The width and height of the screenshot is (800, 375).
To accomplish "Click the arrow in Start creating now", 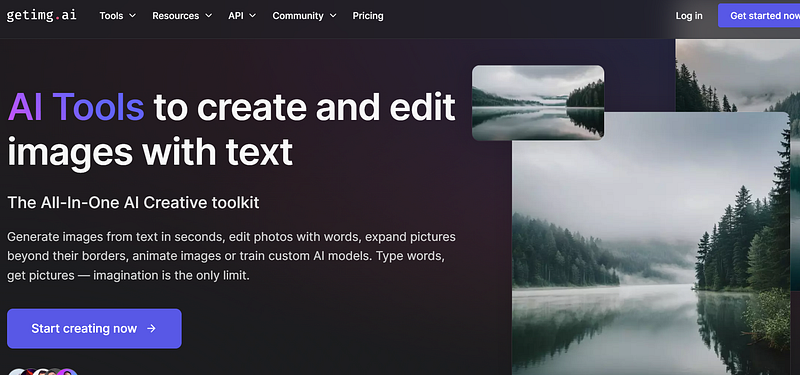I will (151, 329).
